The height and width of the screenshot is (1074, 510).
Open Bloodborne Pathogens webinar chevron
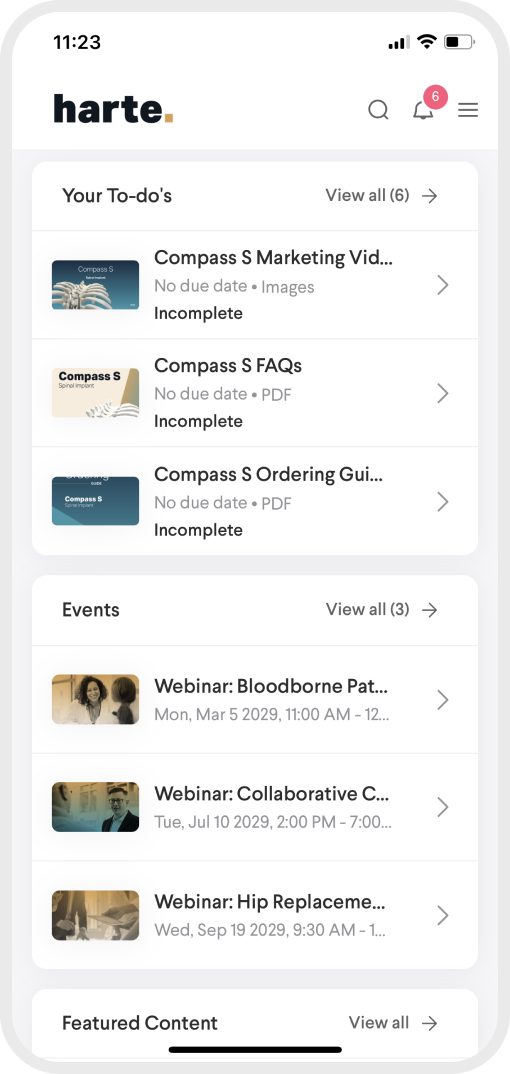tap(443, 699)
